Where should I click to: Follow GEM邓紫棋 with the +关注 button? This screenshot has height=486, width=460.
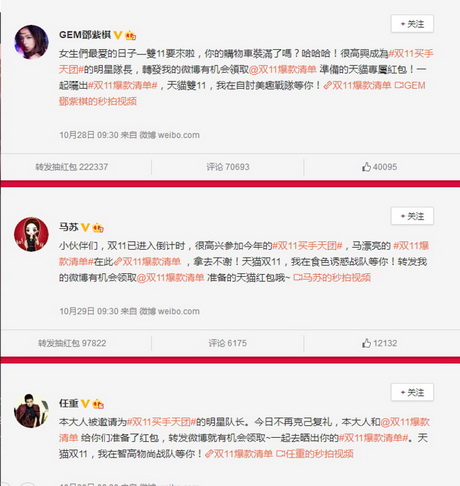pyautogui.click(x=412, y=24)
